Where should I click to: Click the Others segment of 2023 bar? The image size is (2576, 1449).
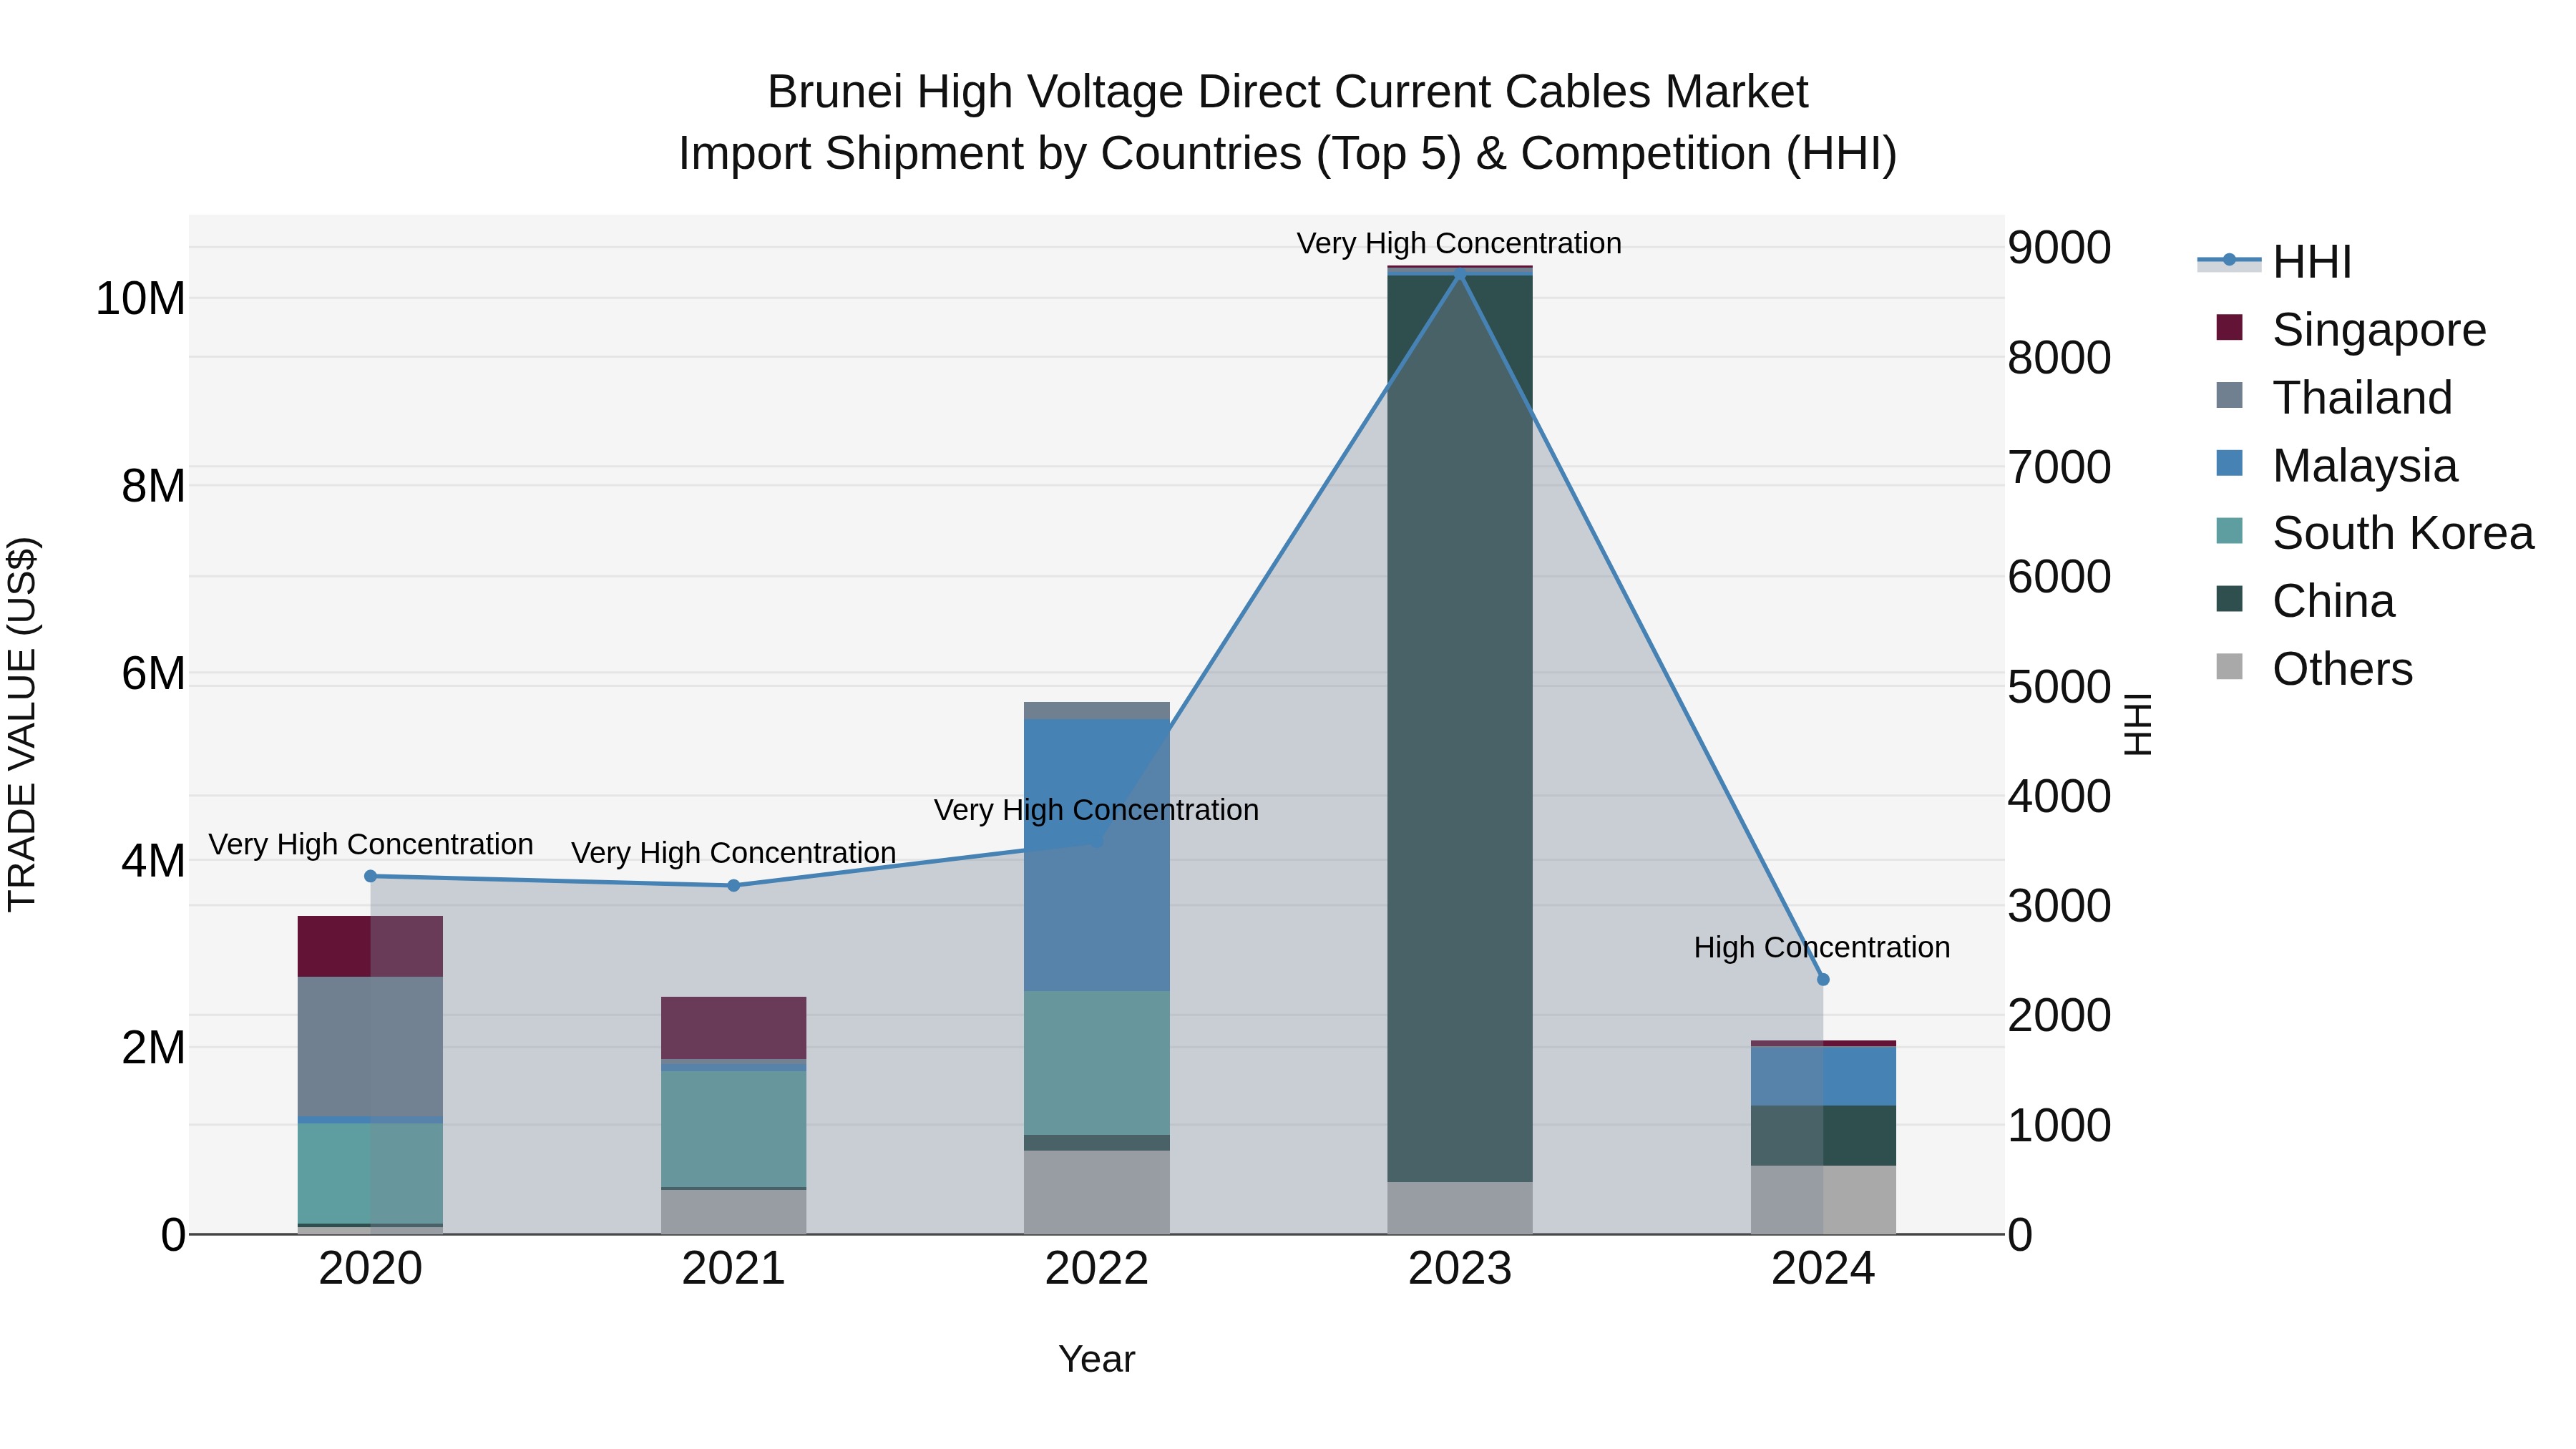(x=1460, y=1208)
